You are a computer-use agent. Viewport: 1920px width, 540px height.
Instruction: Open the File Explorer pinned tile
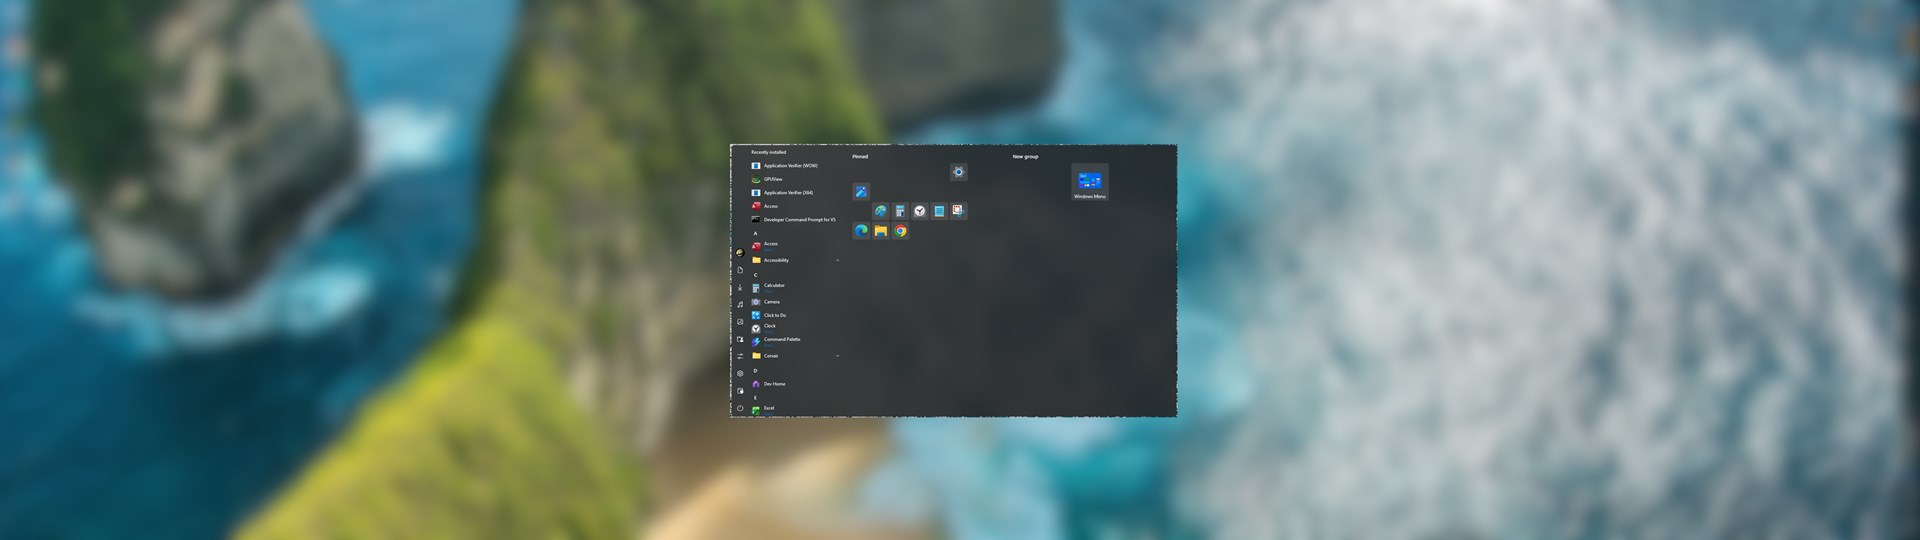pyautogui.click(x=880, y=231)
